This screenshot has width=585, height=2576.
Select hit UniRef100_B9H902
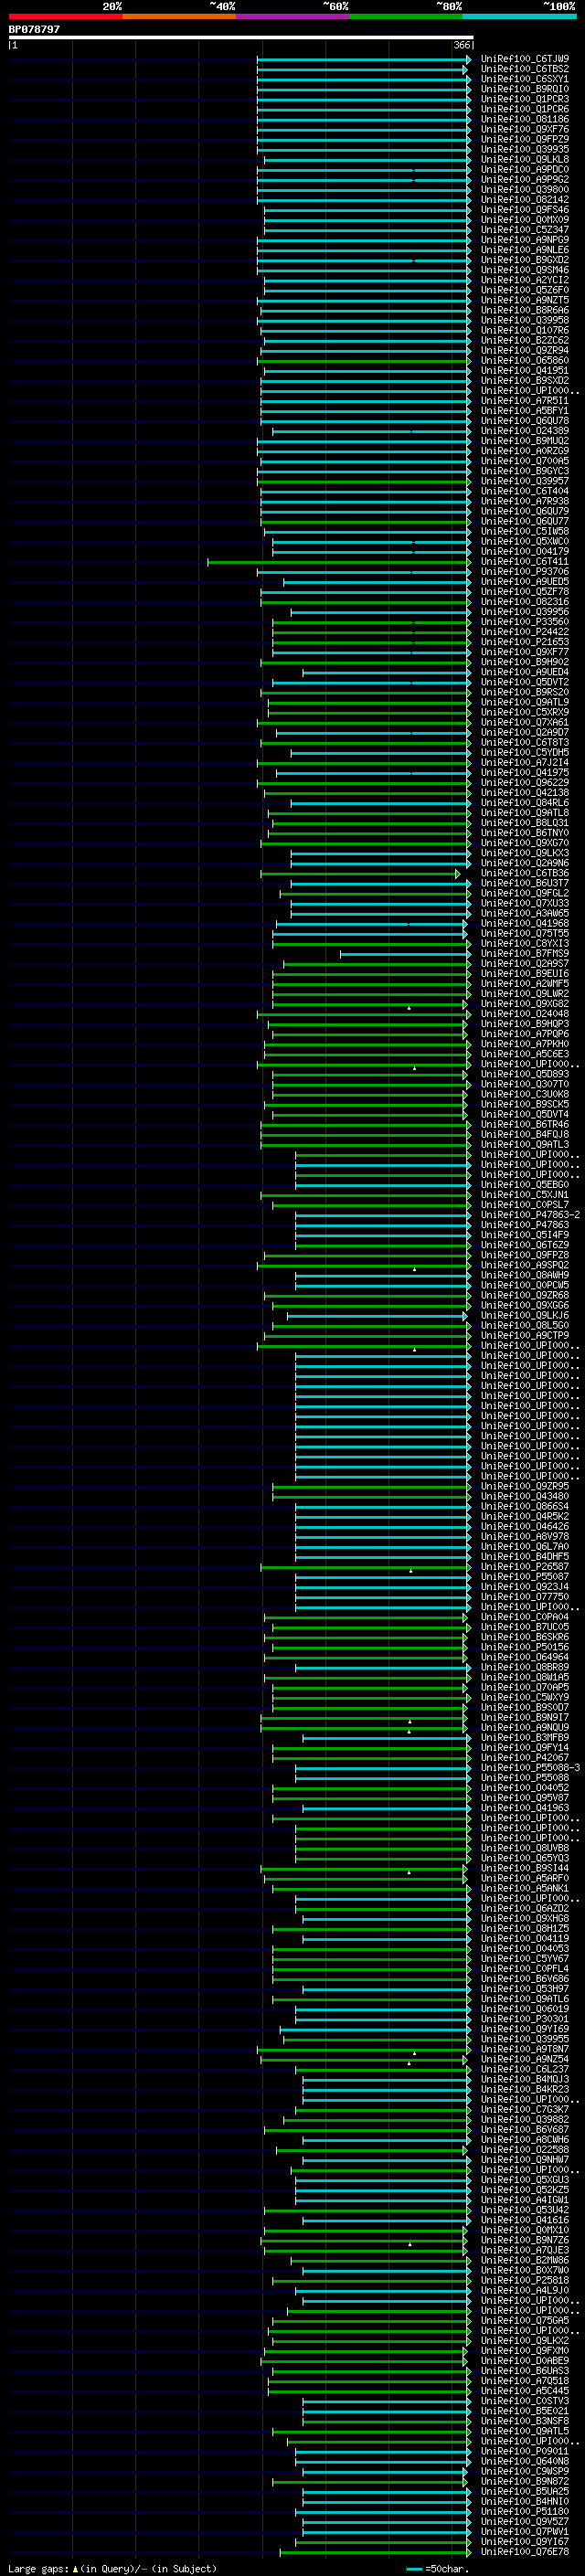(x=525, y=661)
